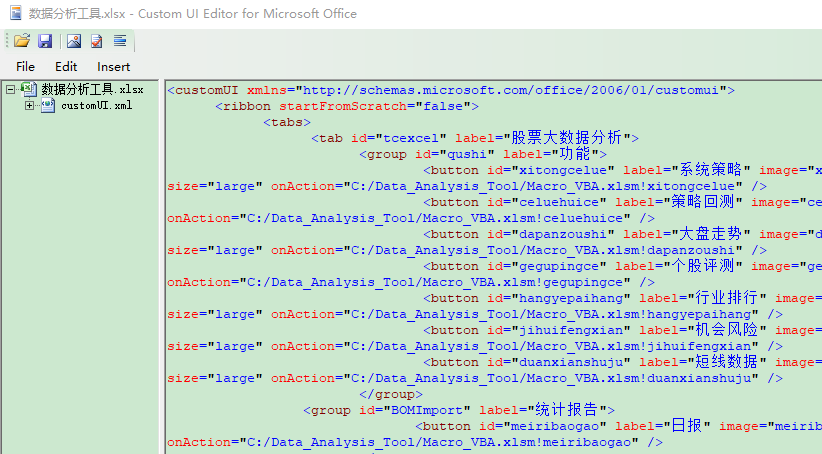Click the Validate XML toolbar icon
822x454 pixels.
(x=96, y=41)
